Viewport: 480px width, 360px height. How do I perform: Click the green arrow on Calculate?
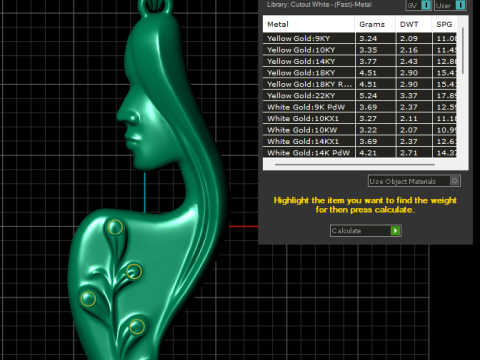coord(395,230)
